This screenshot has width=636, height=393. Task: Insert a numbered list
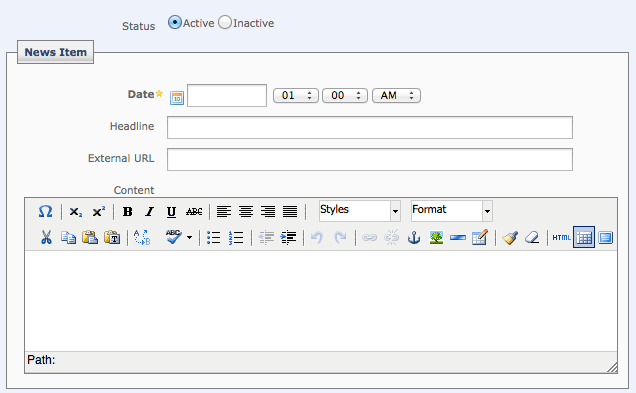[x=236, y=237]
